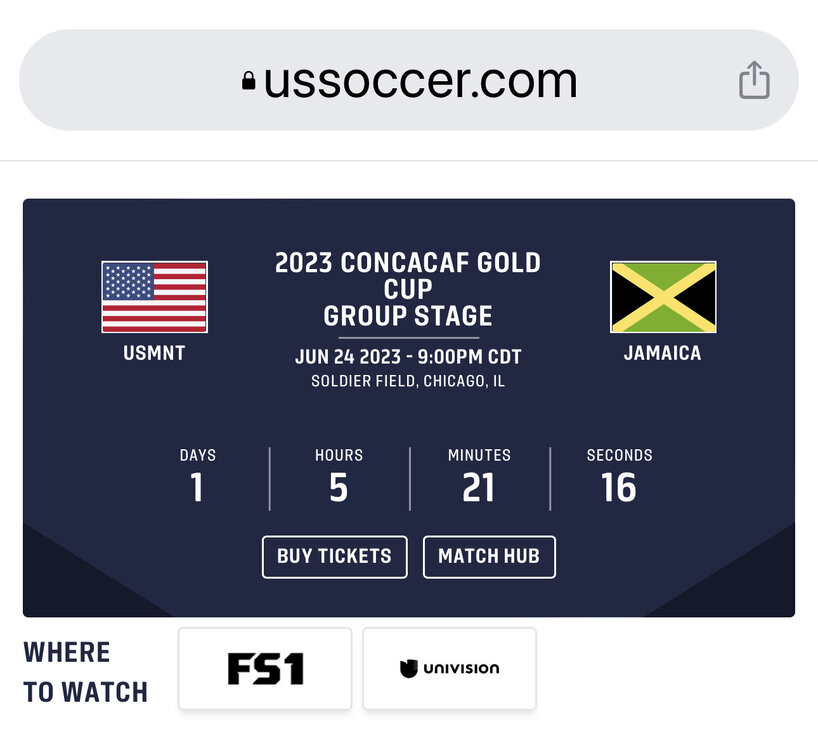Click the Days countdown value
The image size is (818, 750).
pos(197,488)
